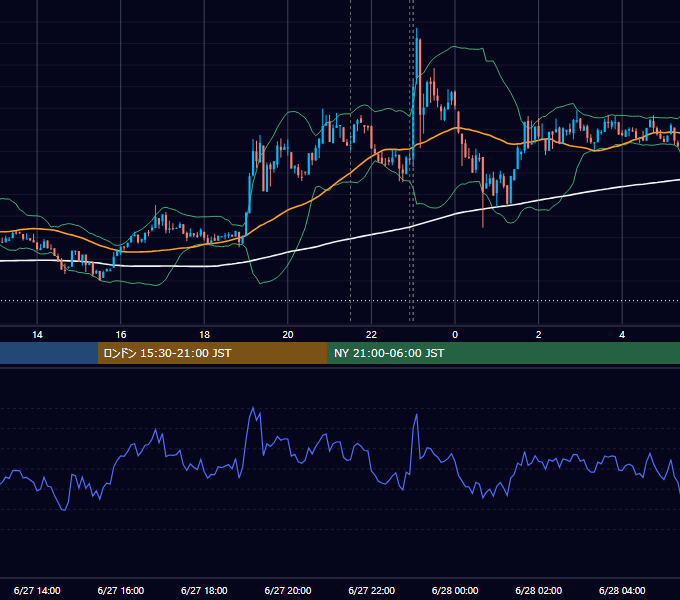Click the 16 hour label on price chart axis
The width and height of the screenshot is (680, 600).
point(121,335)
